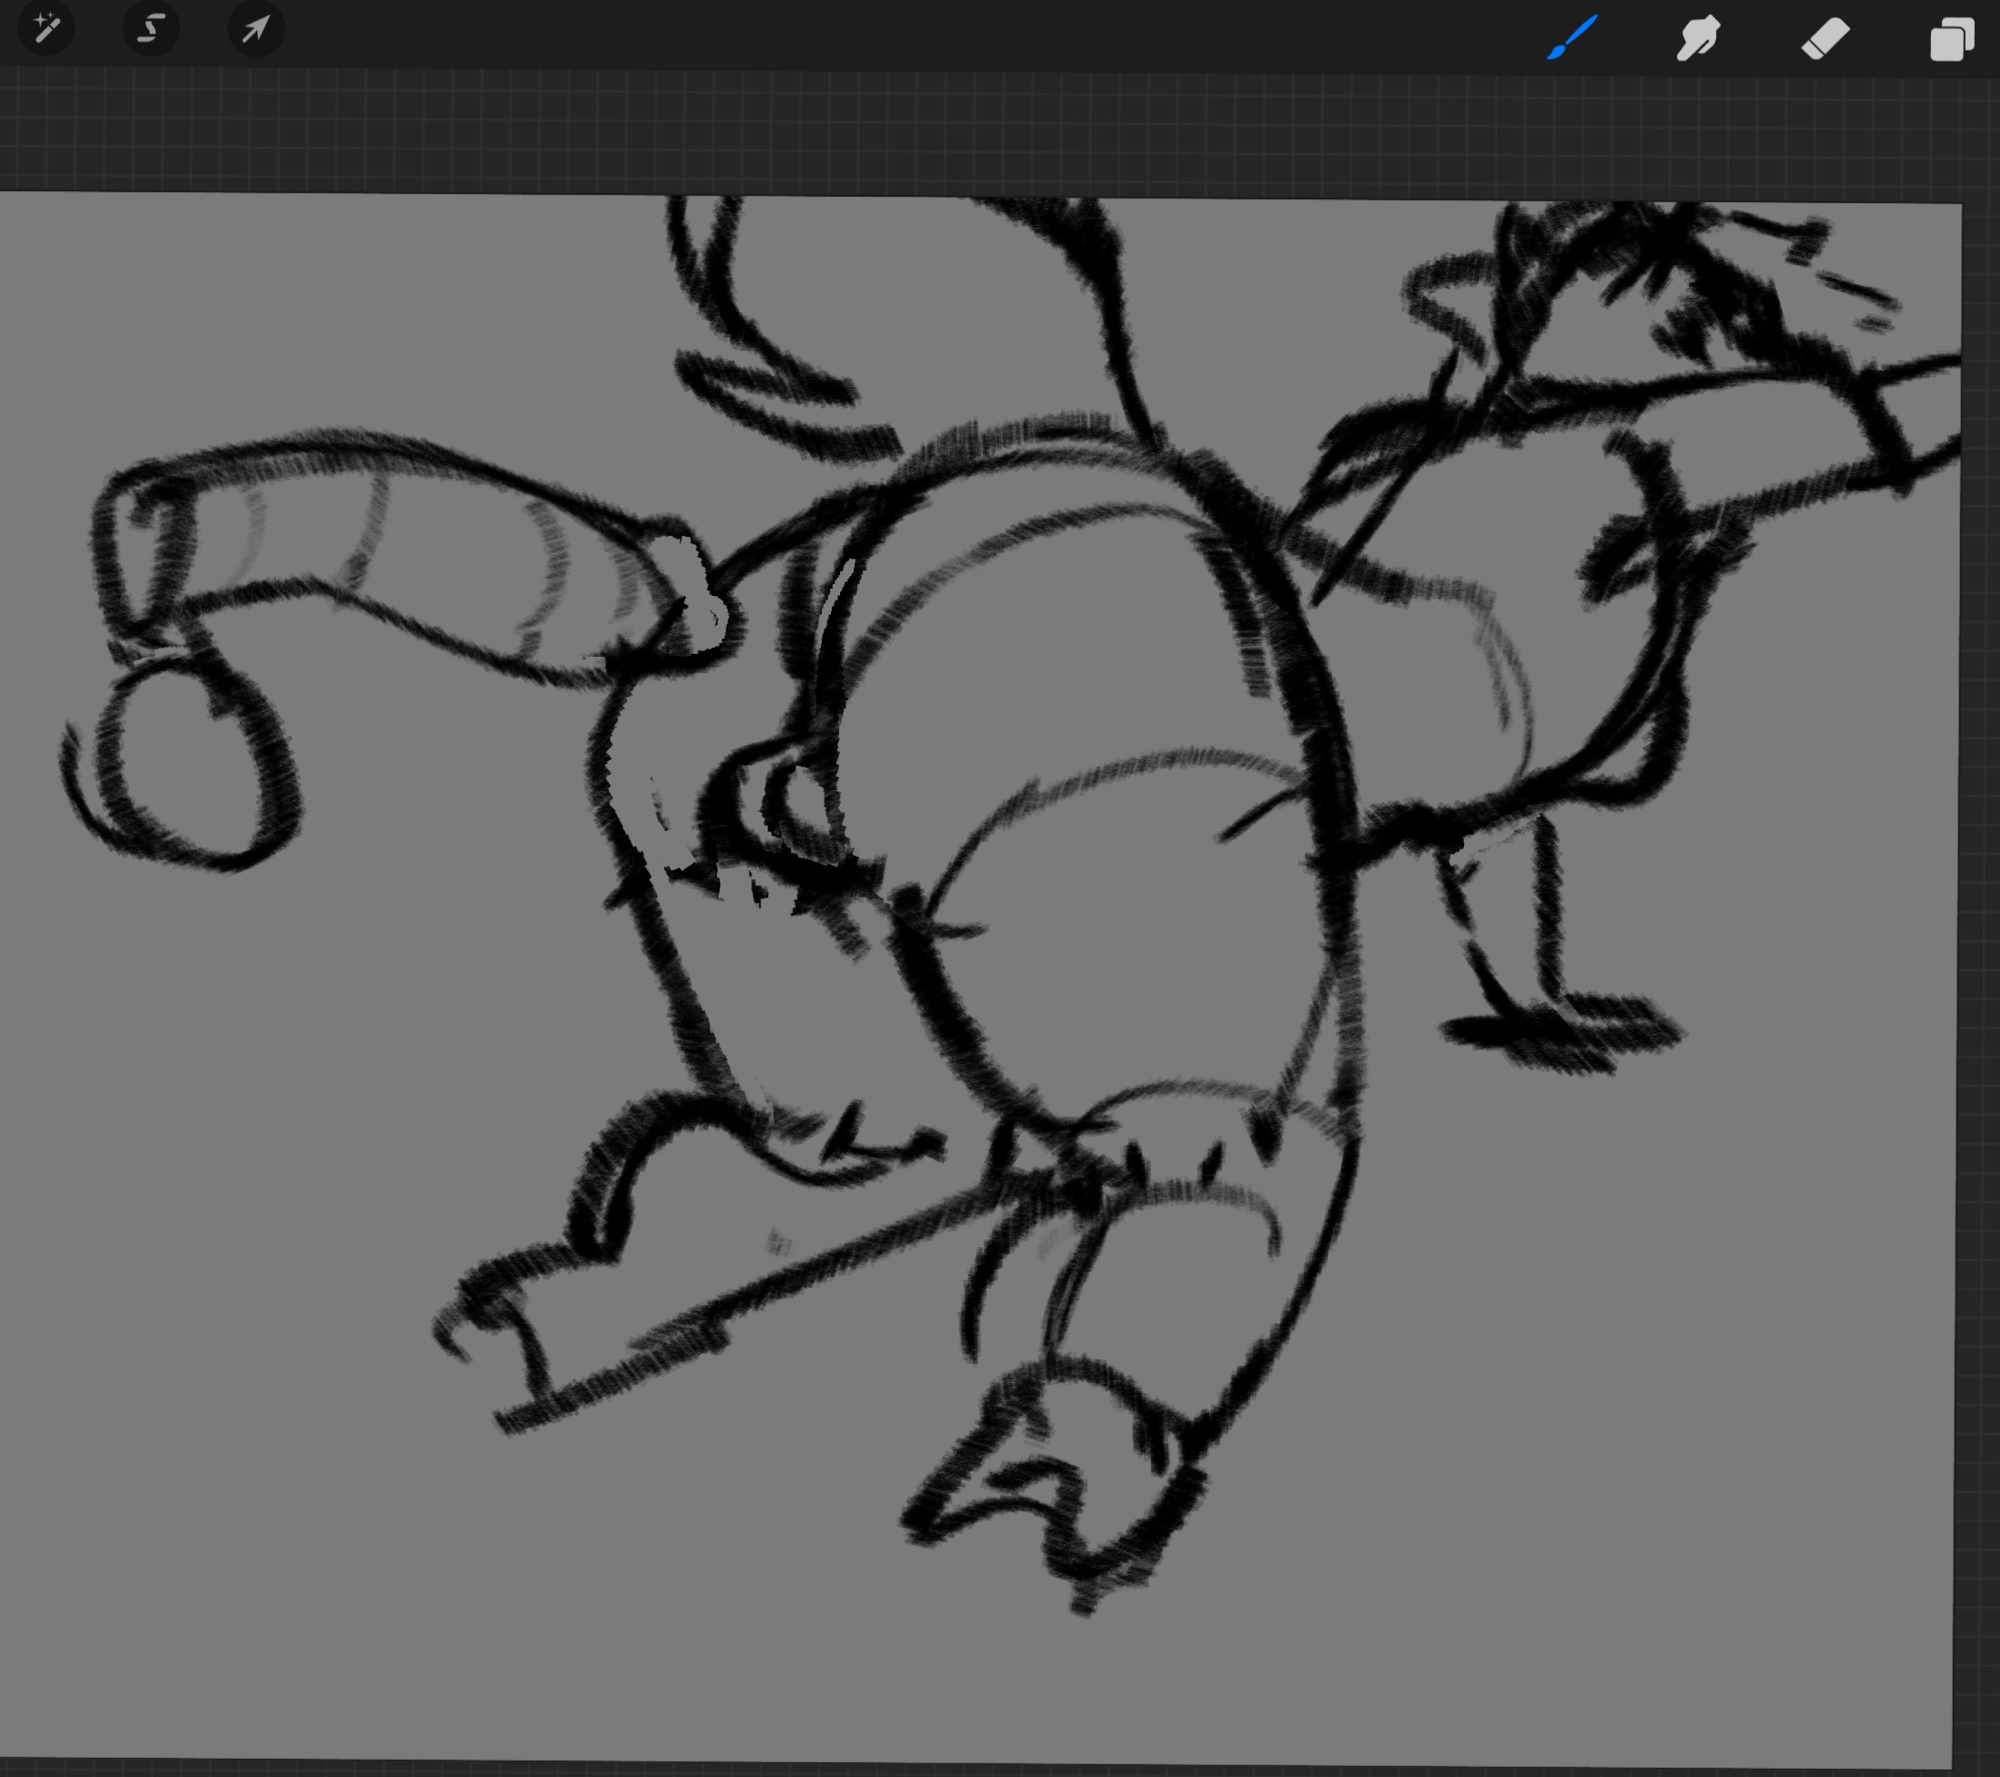Image resolution: width=2000 pixels, height=1777 pixels.
Task: Activate the Transform arrow tool
Action: click(255, 28)
